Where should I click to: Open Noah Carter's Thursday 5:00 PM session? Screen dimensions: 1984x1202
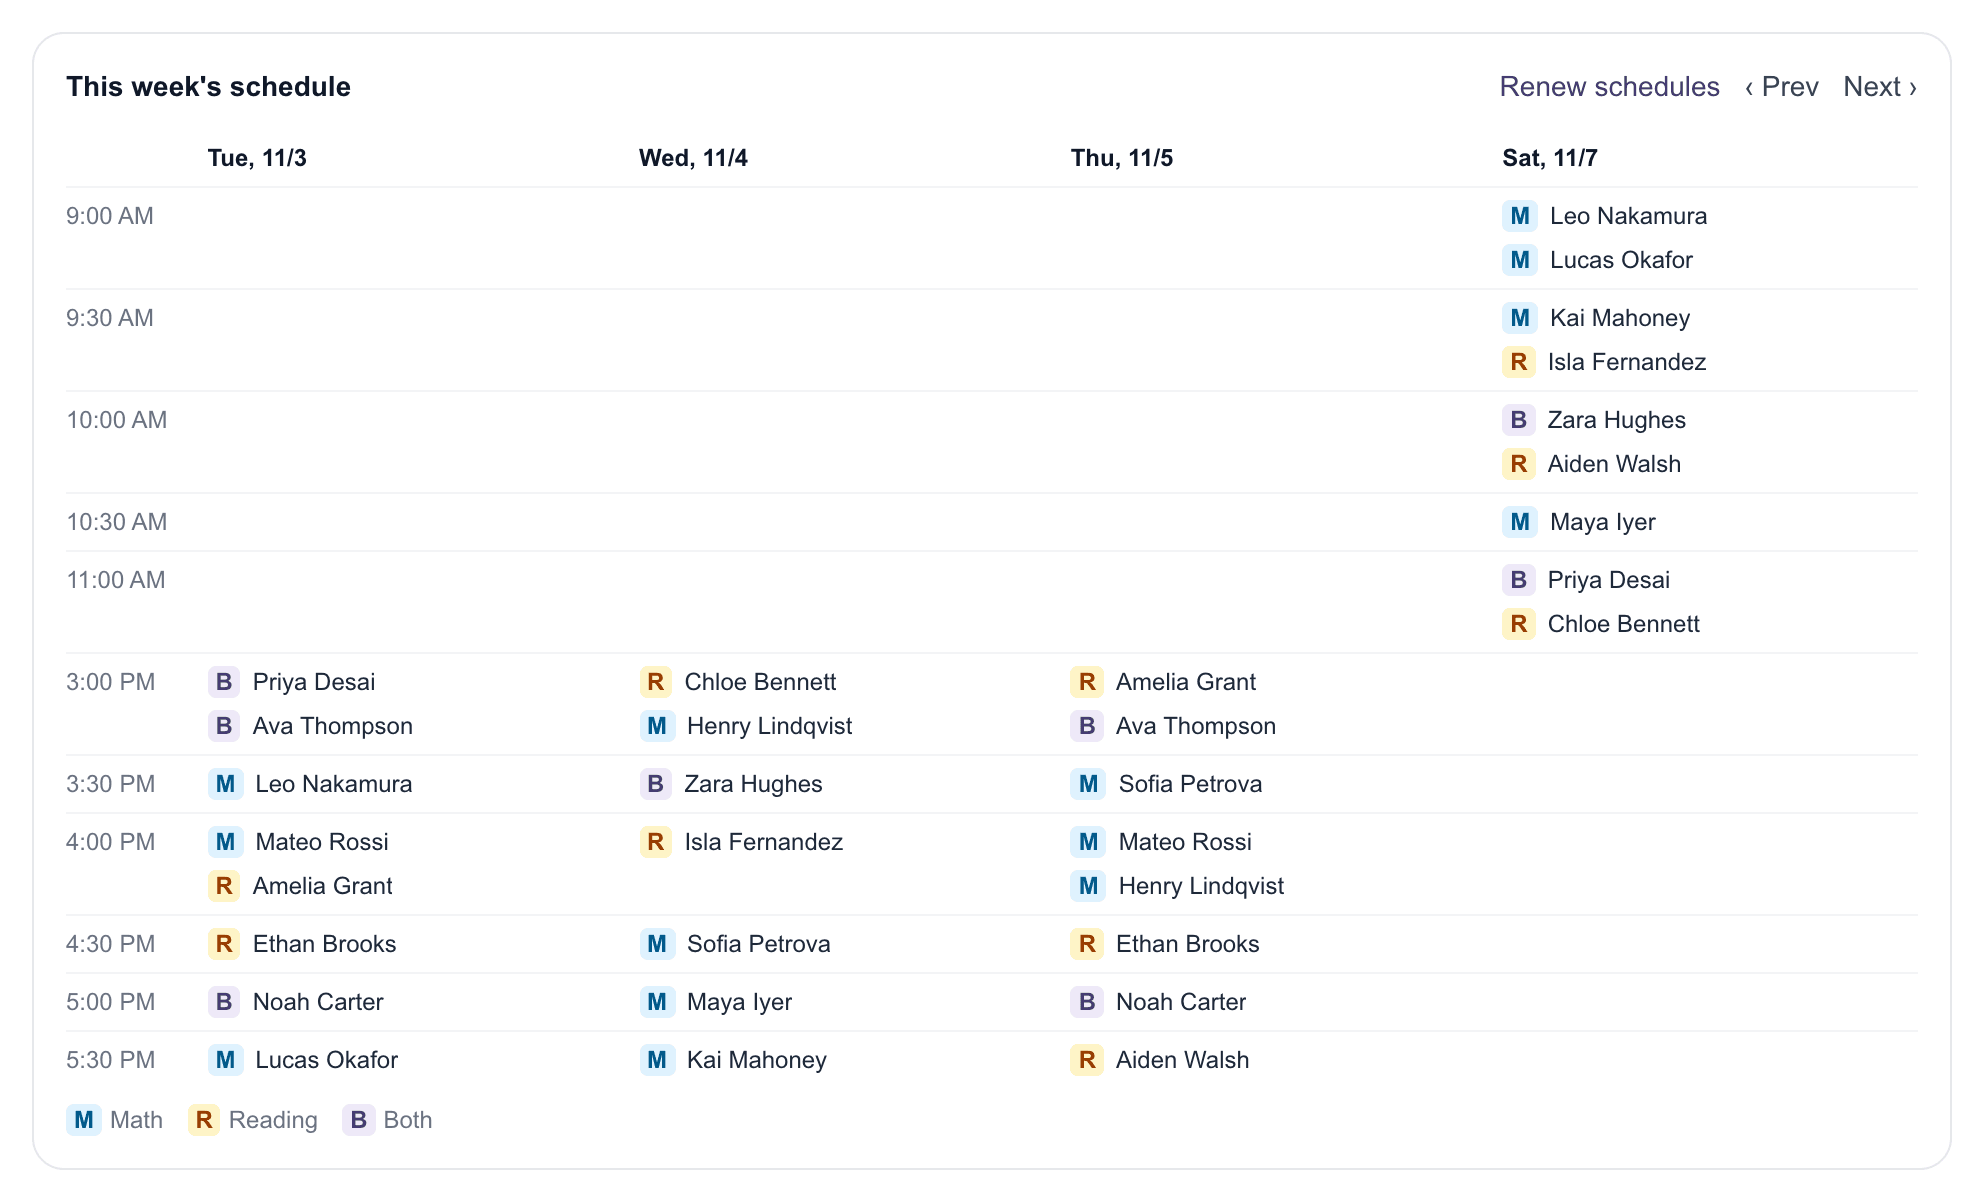point(1181,1002)
